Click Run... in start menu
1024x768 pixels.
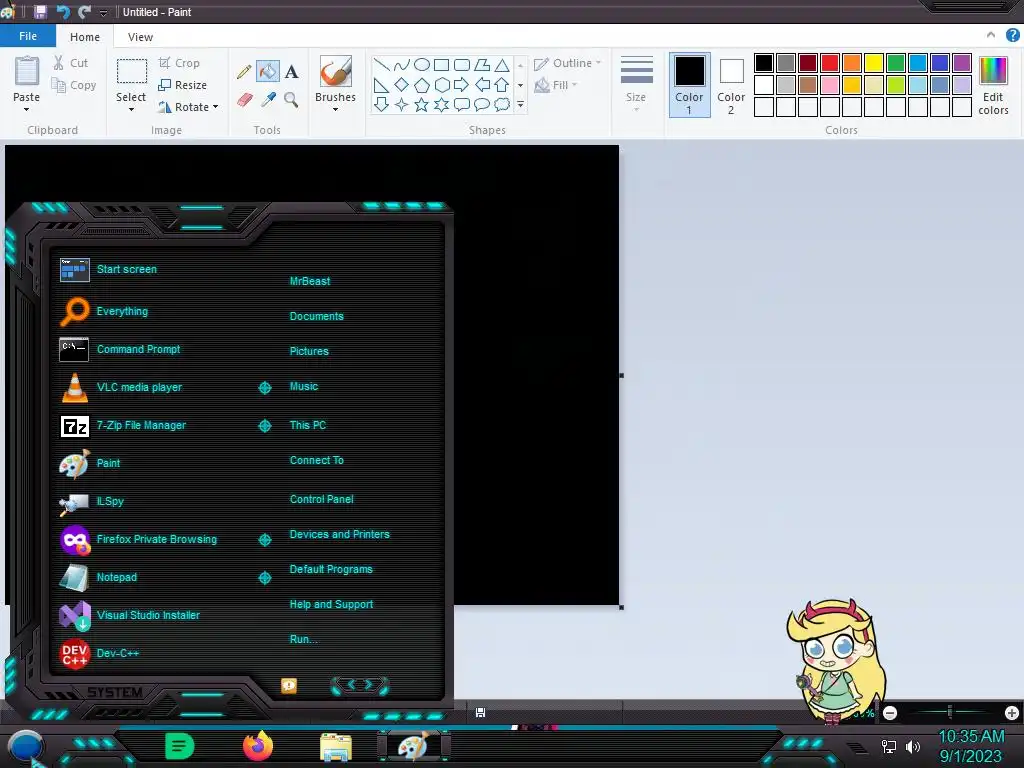[x=304, y=639]
